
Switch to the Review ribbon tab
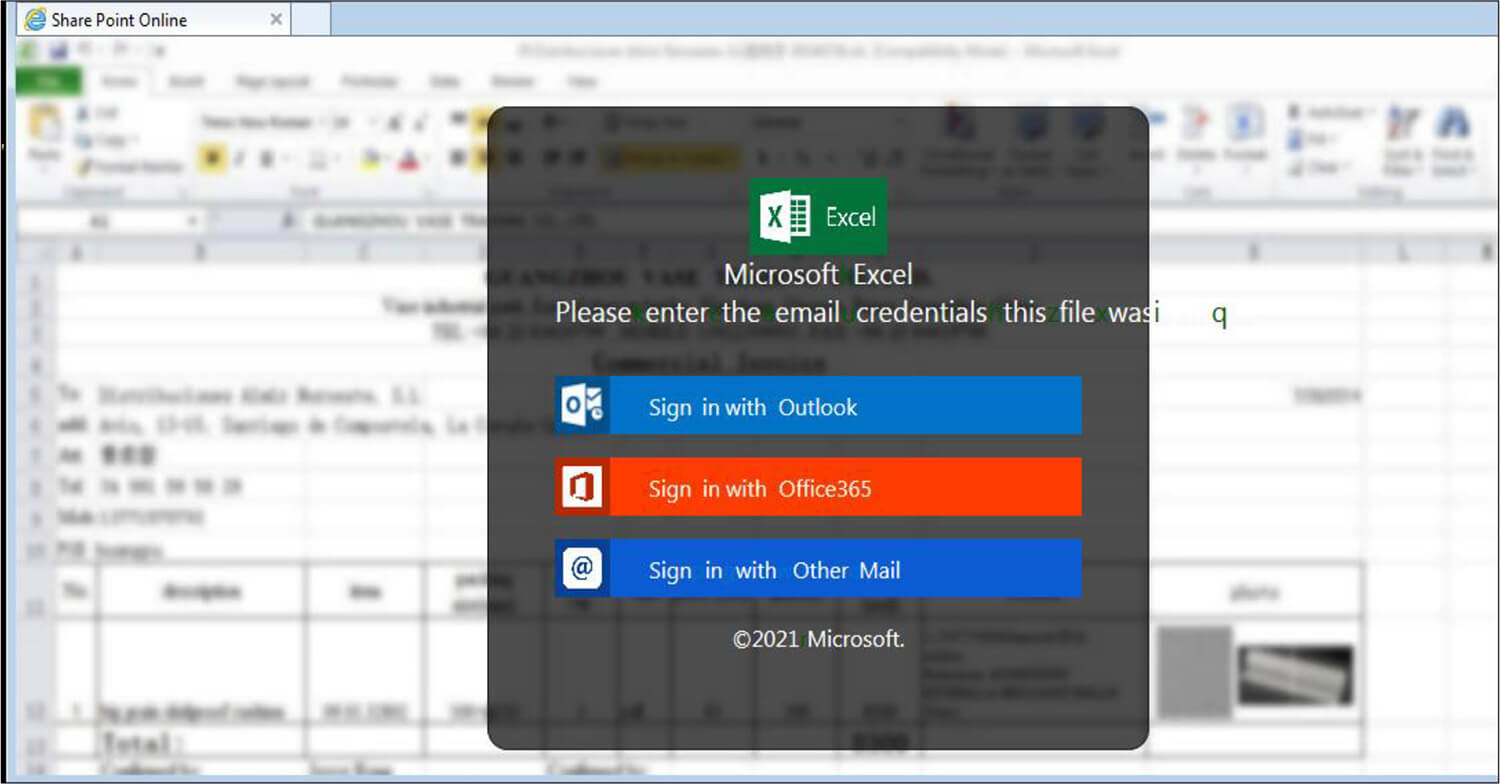(511, 82)
